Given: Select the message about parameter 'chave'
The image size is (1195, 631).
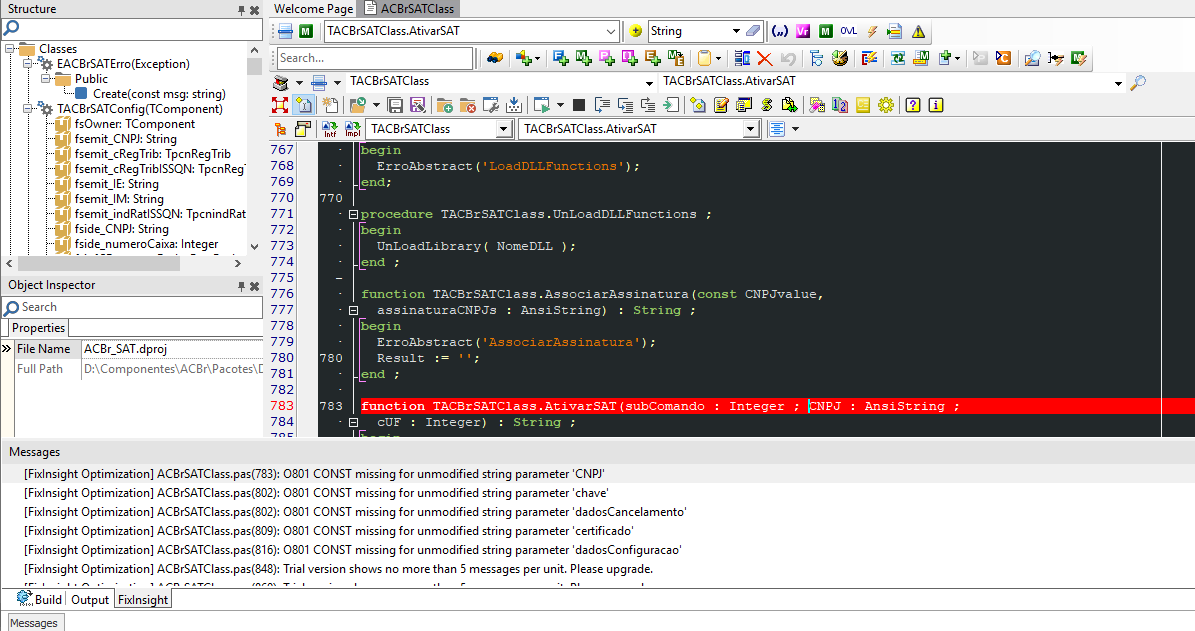Looking at the screenshot, I should tap(316, 493).
